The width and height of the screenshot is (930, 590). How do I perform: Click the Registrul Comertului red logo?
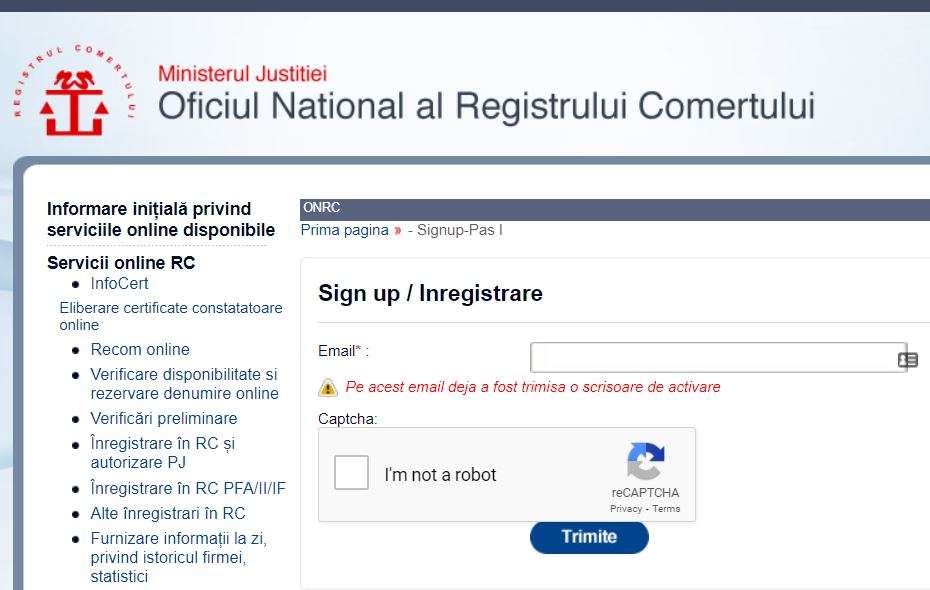click(75, 90)
